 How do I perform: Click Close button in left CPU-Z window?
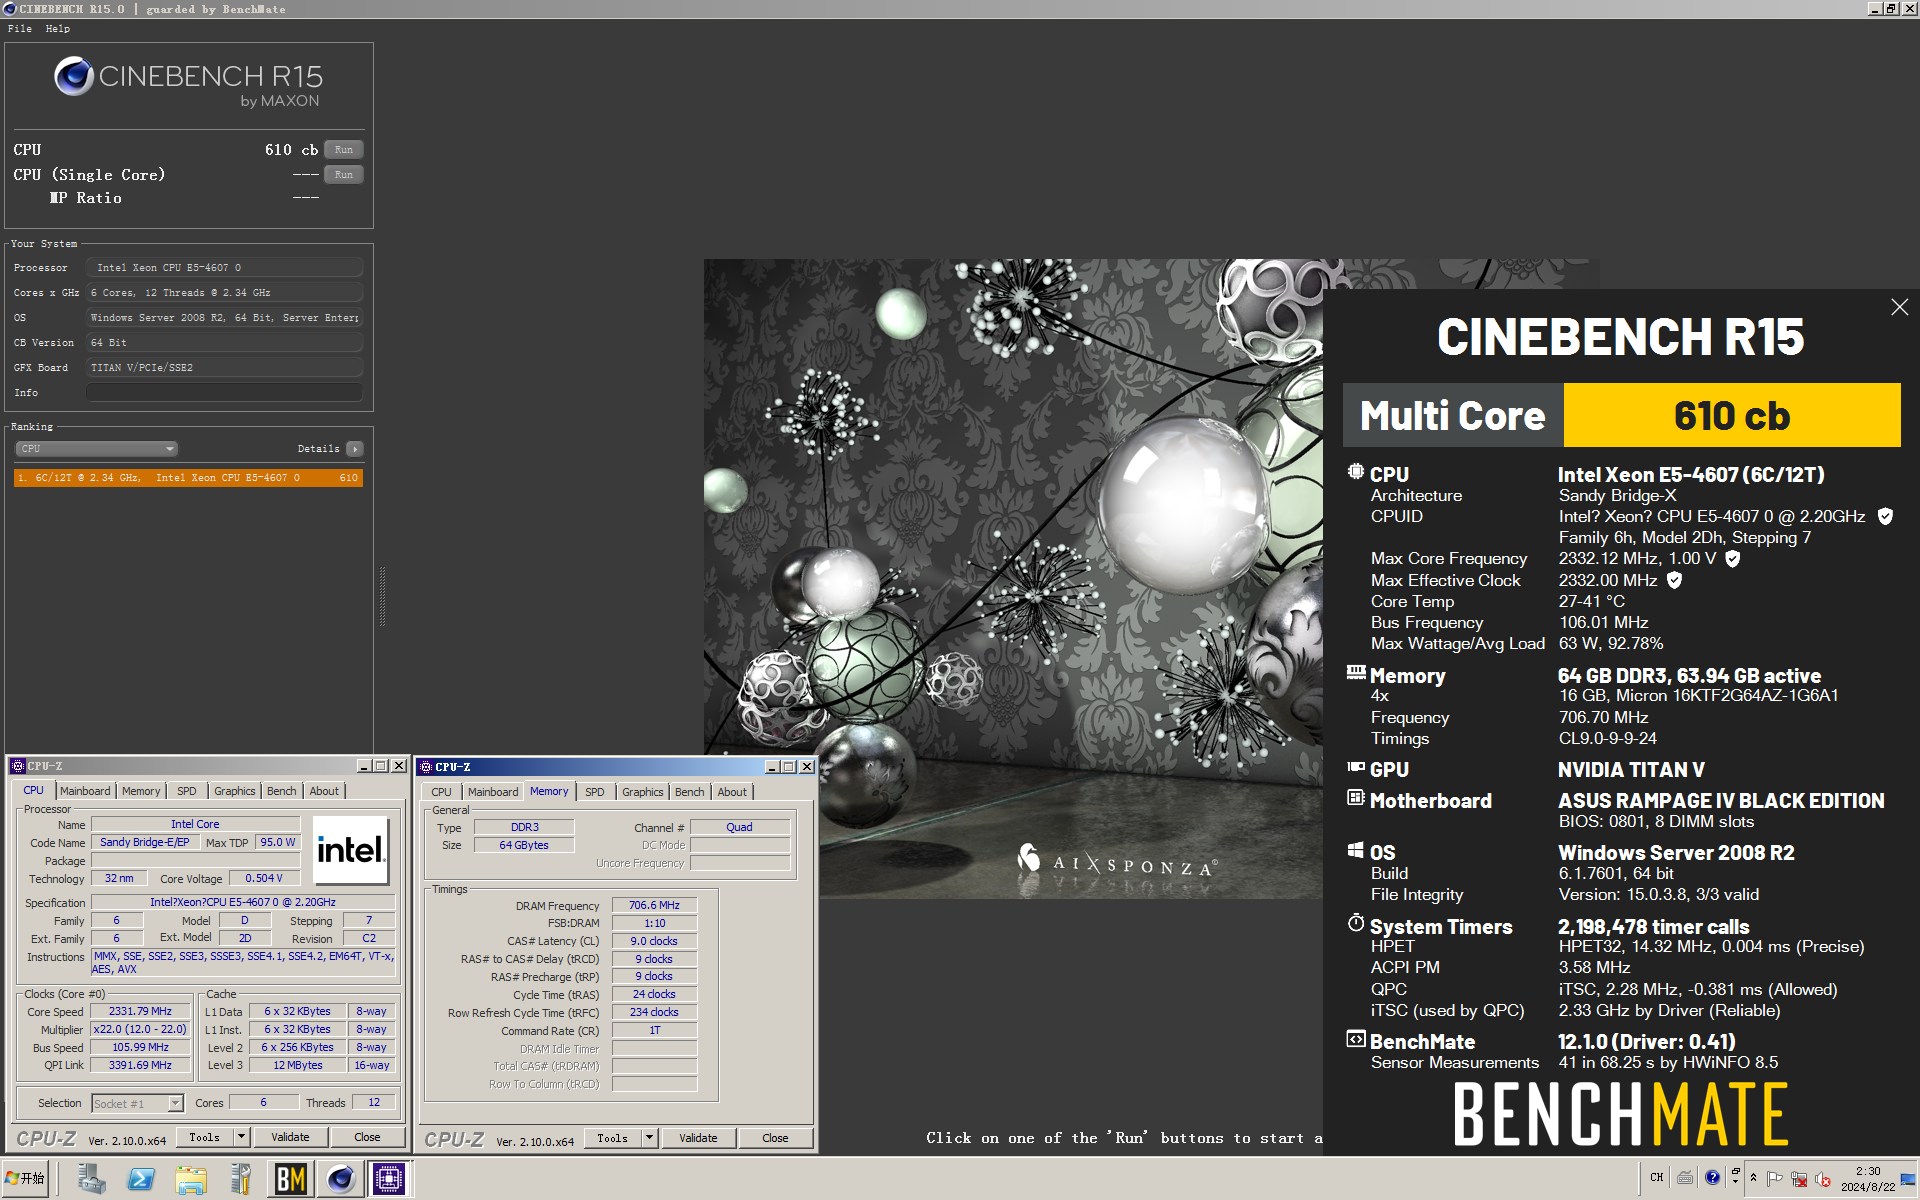point(367,1137)
